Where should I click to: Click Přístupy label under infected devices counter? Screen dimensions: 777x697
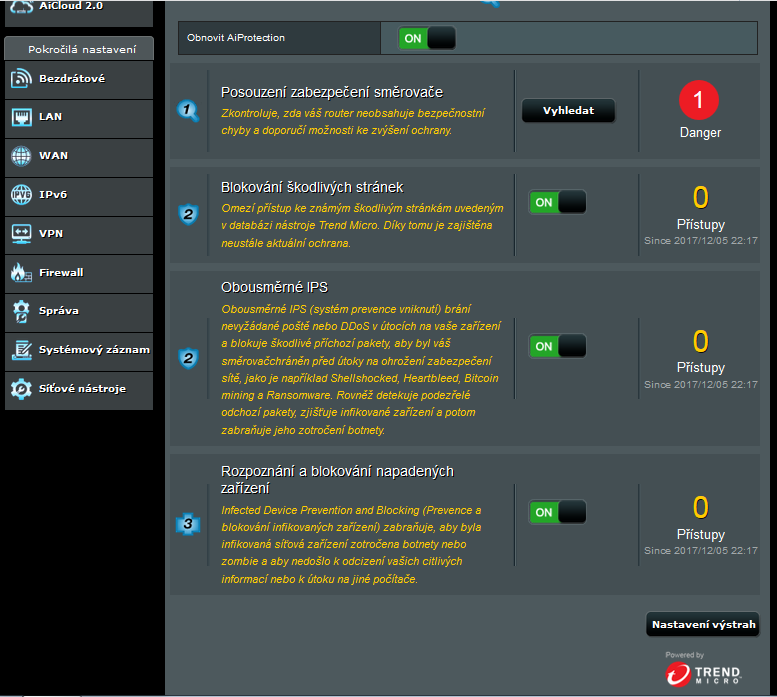click(x=701, y=535)
